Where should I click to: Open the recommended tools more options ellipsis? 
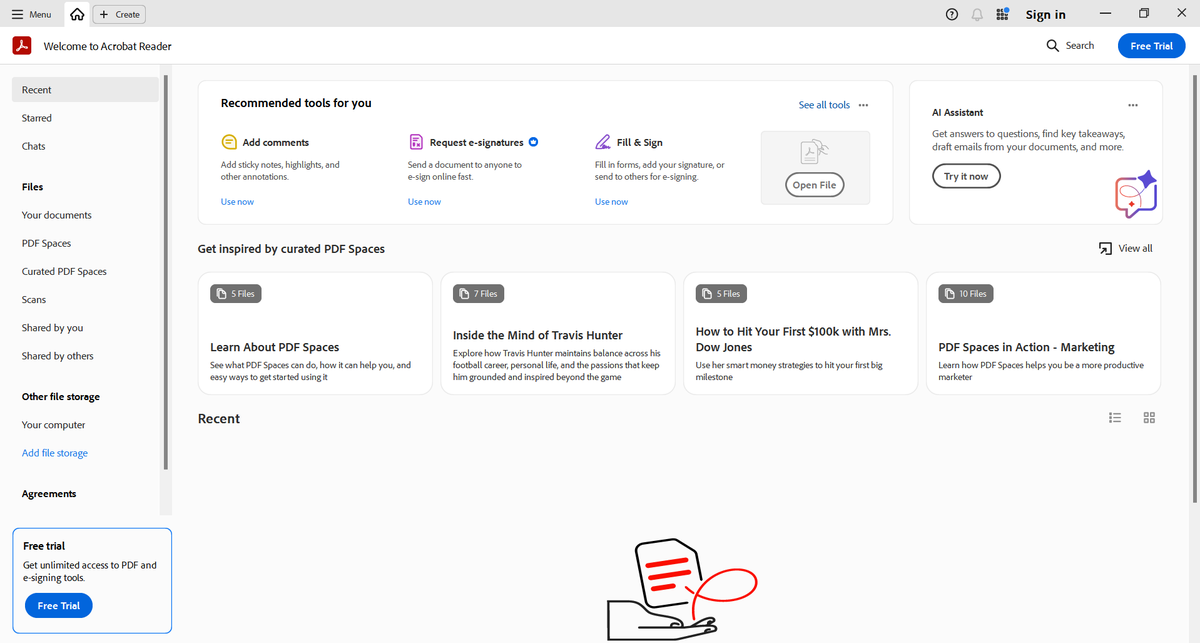864,105
